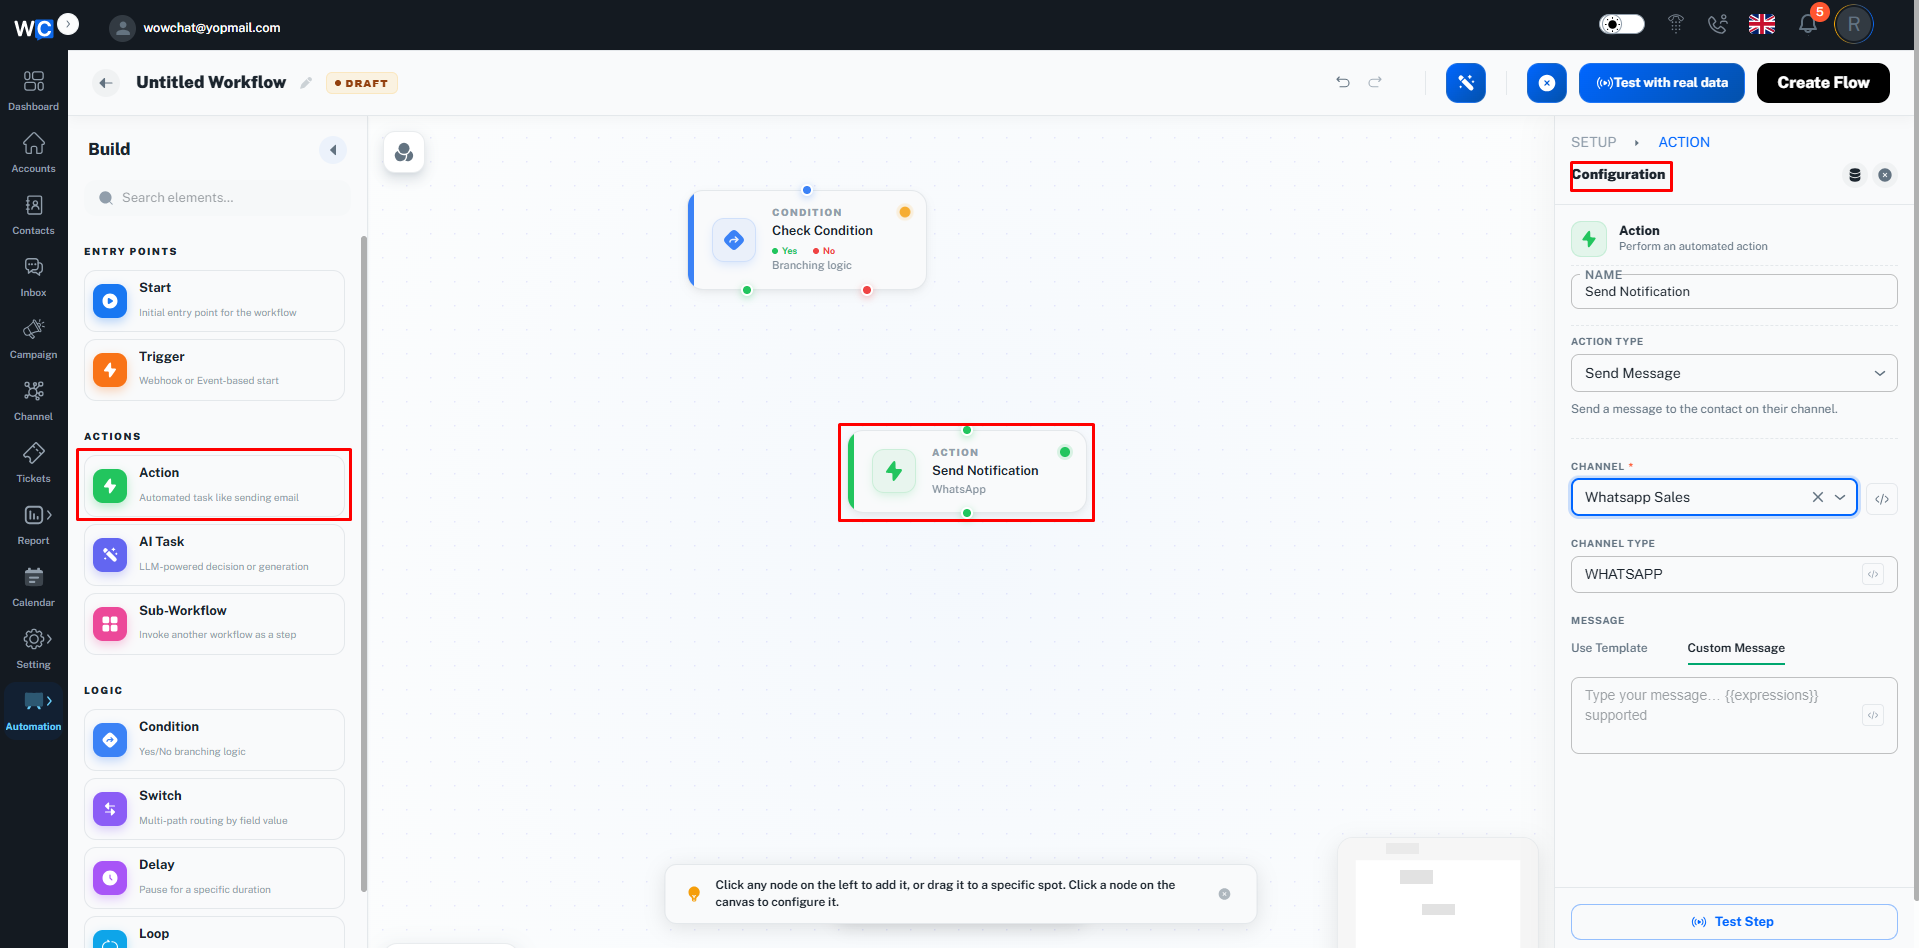This screenshot has height=948, width=1919.
Task: Go back using the arrow beside Untitled Workflow
Action: [x=106, y=83]
